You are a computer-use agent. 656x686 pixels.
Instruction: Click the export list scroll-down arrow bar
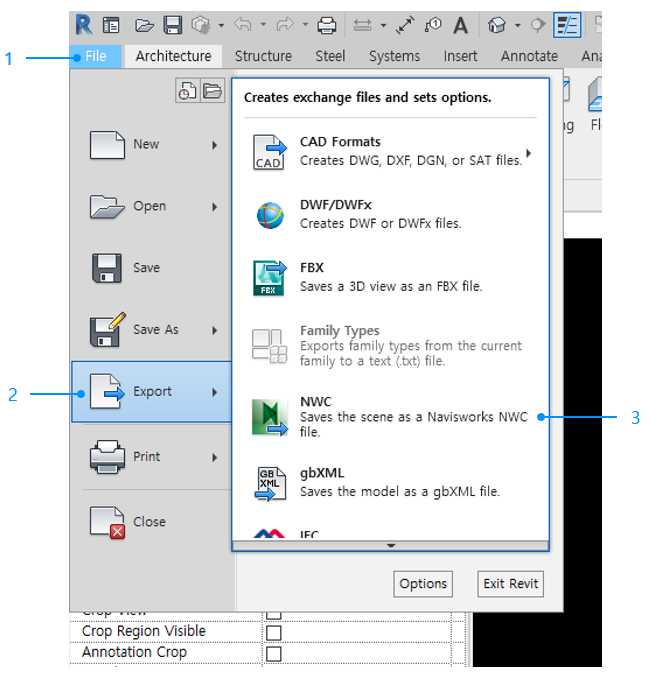pyautogui.click(x=390, y=546)
